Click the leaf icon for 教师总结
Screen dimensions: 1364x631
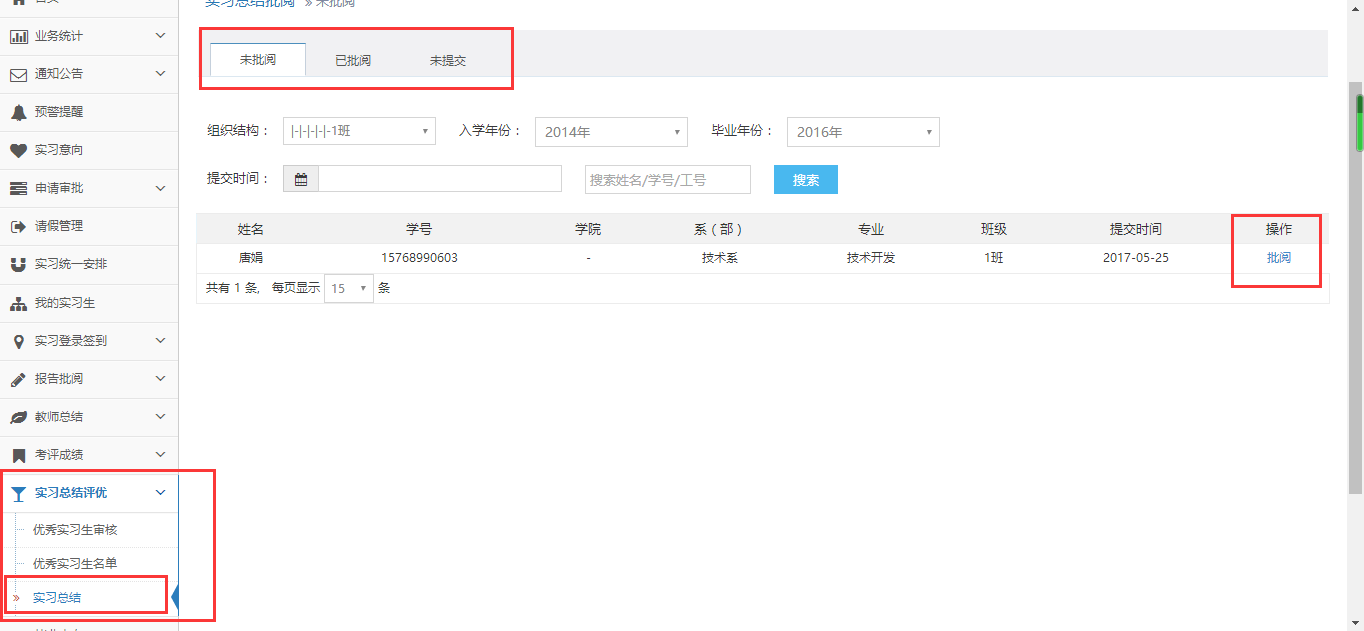click(18, 417)
